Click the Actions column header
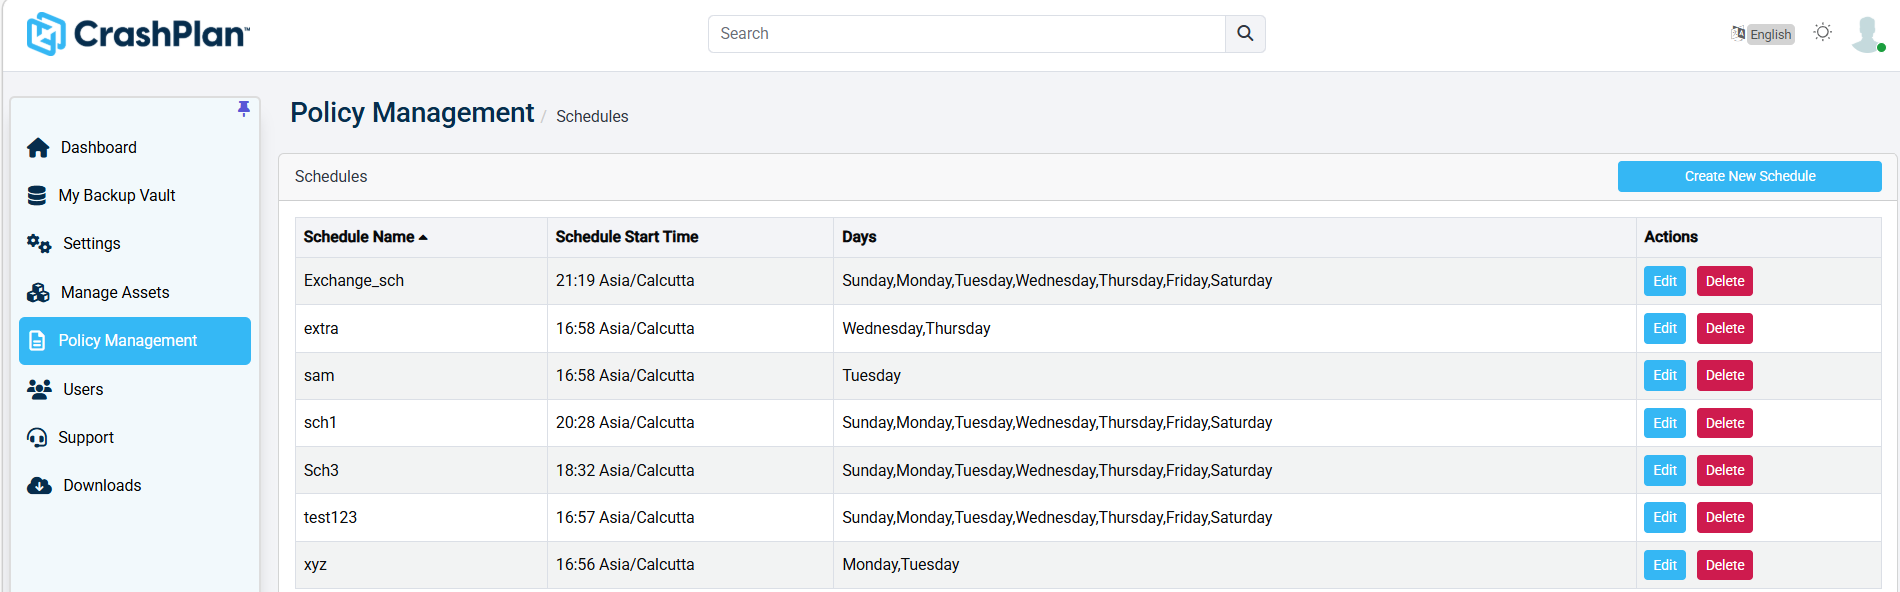The image size is (1900, 592). (1758, 237)
